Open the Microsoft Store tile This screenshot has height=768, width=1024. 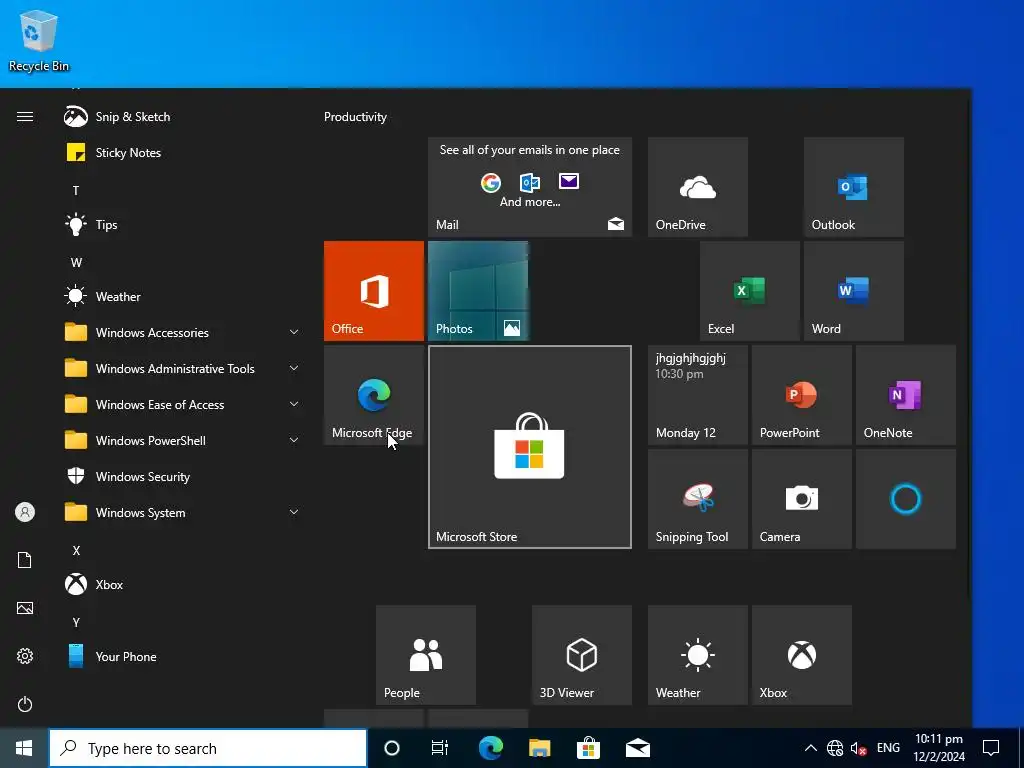coord(530,447)
